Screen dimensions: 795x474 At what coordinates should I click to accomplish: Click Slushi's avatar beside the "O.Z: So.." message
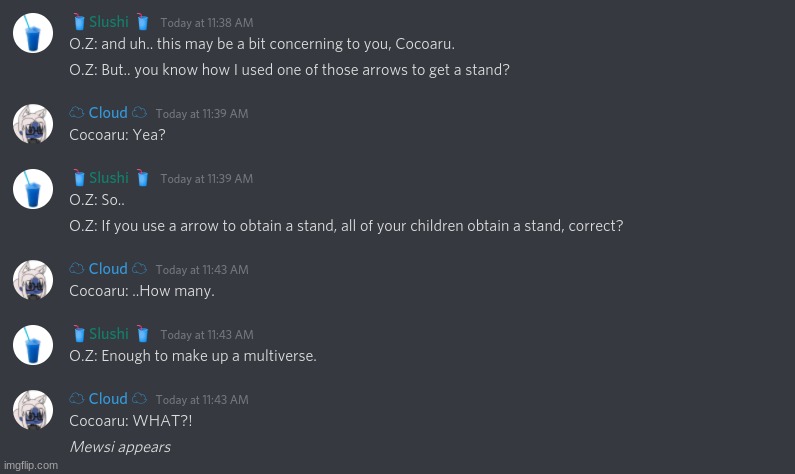coord(33,189)
